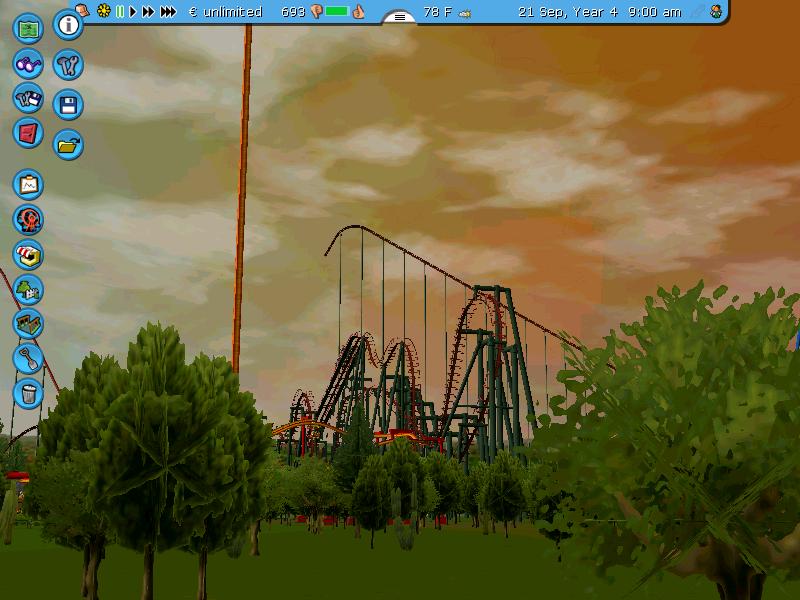
Task: Open view options with binoculars icon
Action: (28, 64)
